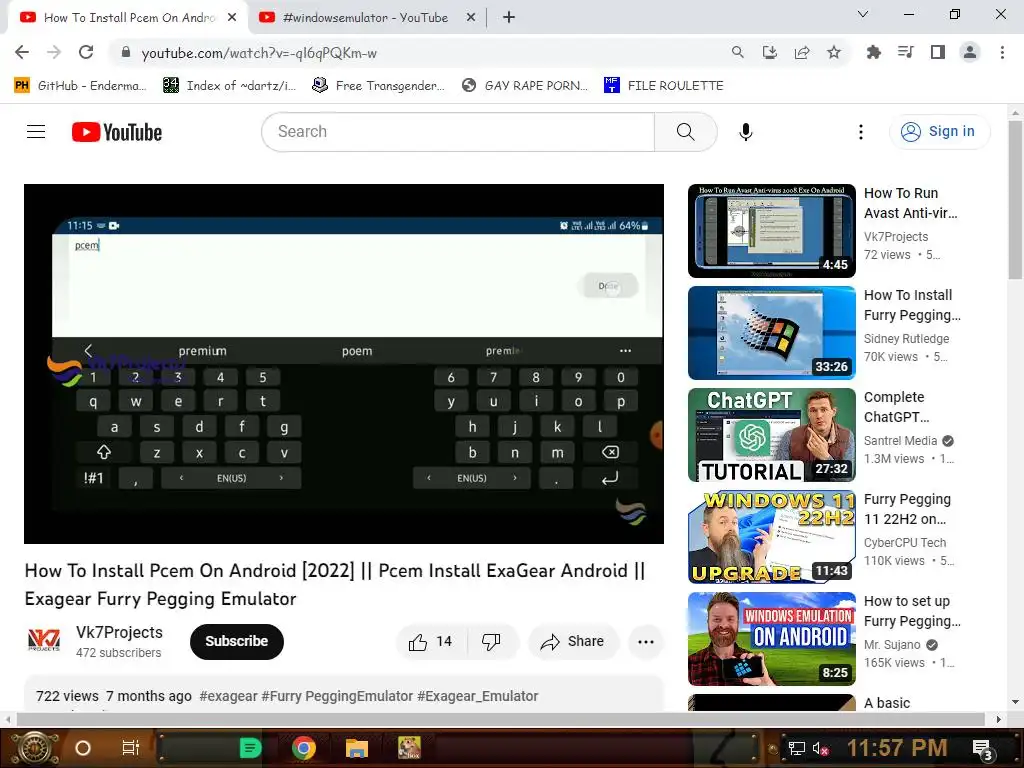Screen dimensions: 1024x768
Task: Click the Share button under the video
Action: click(x=573, y=642)
